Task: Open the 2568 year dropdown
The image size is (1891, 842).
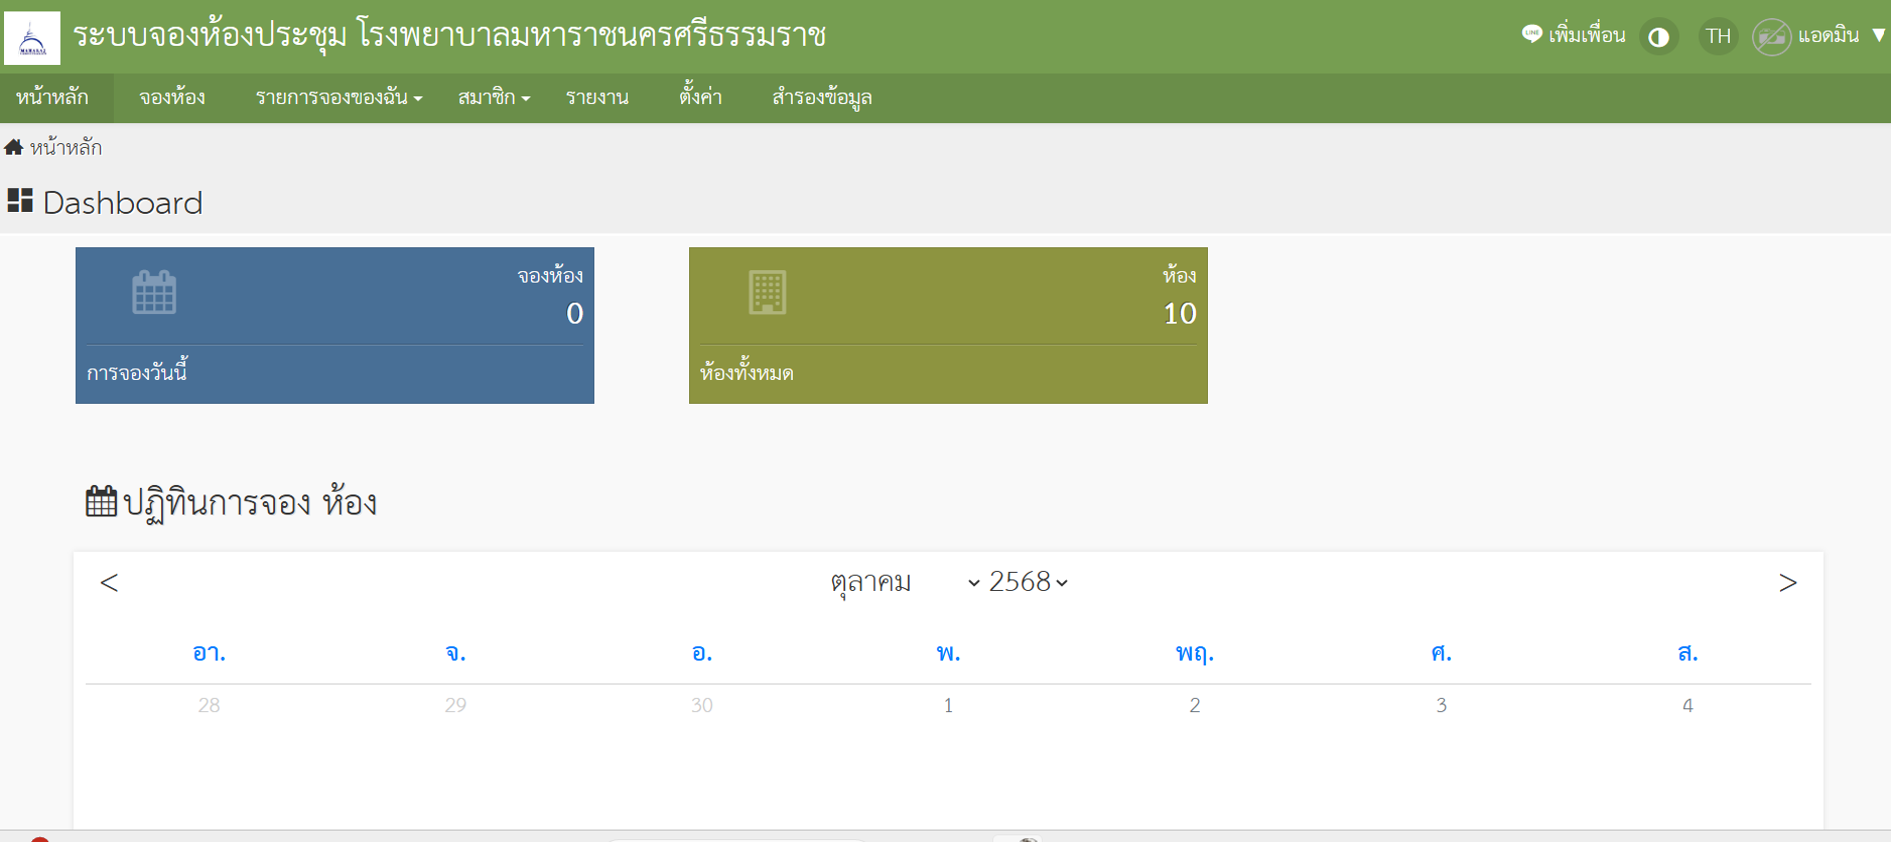Action: click(x=1028, y=582)
